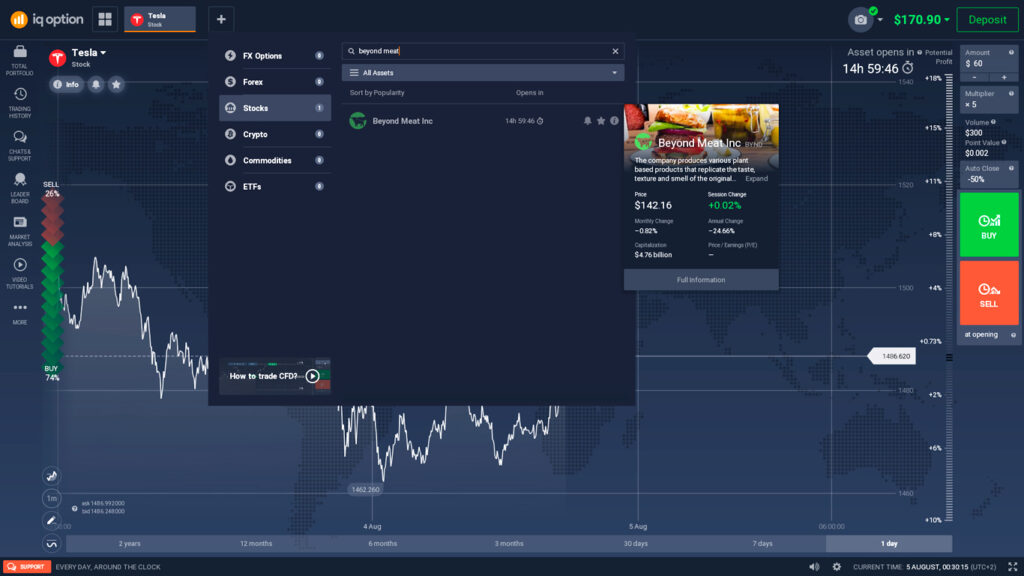1024x576 pixels.
Task: Click the camera screenshot icon
Action: pos(861,20)
